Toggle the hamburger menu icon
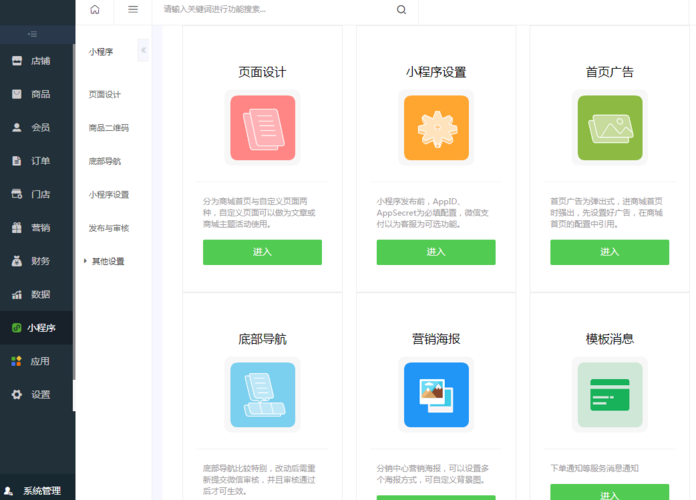Screen dimensions: 696x500 [133, 9]
